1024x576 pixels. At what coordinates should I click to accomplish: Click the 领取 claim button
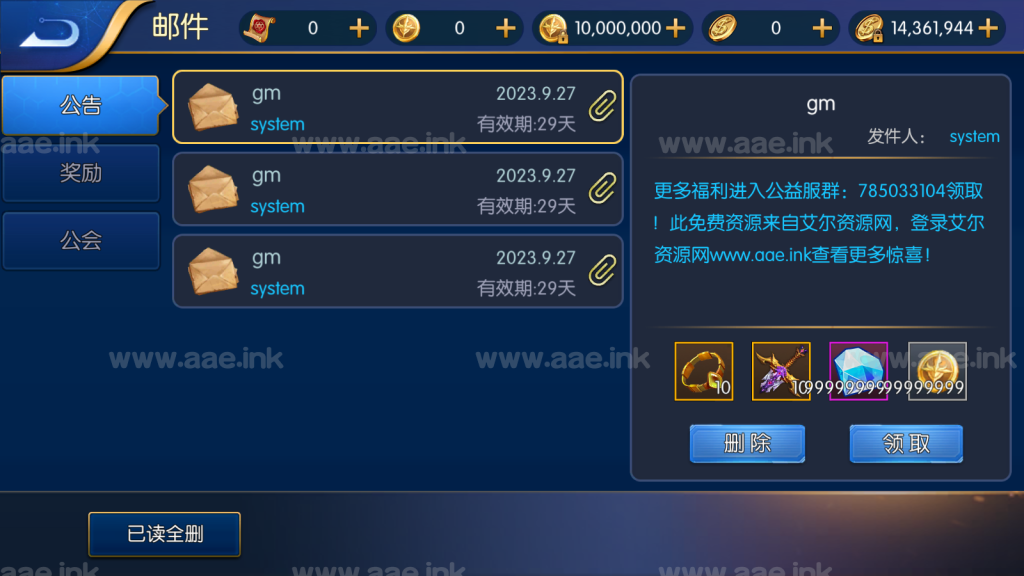906,443
